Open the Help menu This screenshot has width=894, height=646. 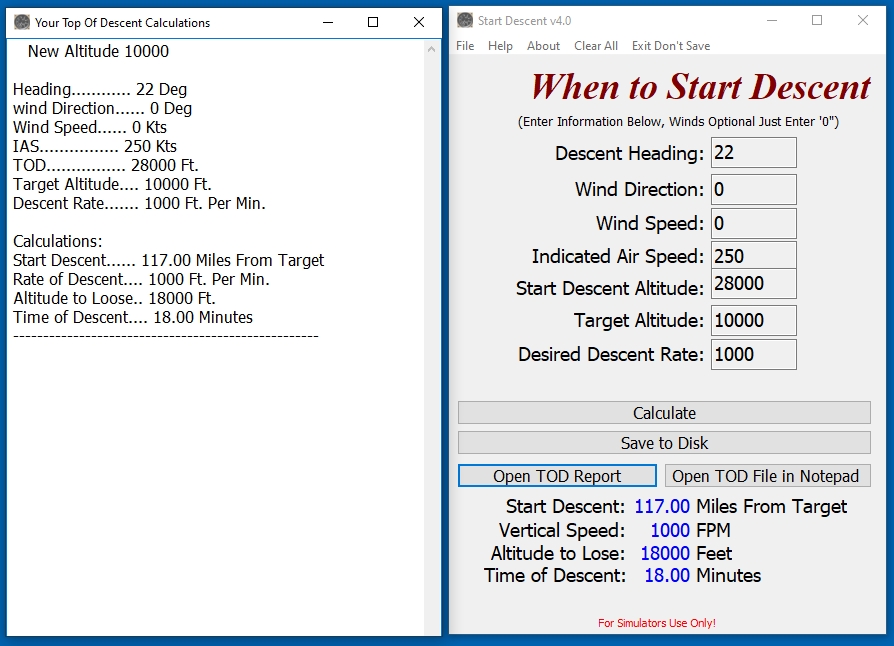(500, 46)
